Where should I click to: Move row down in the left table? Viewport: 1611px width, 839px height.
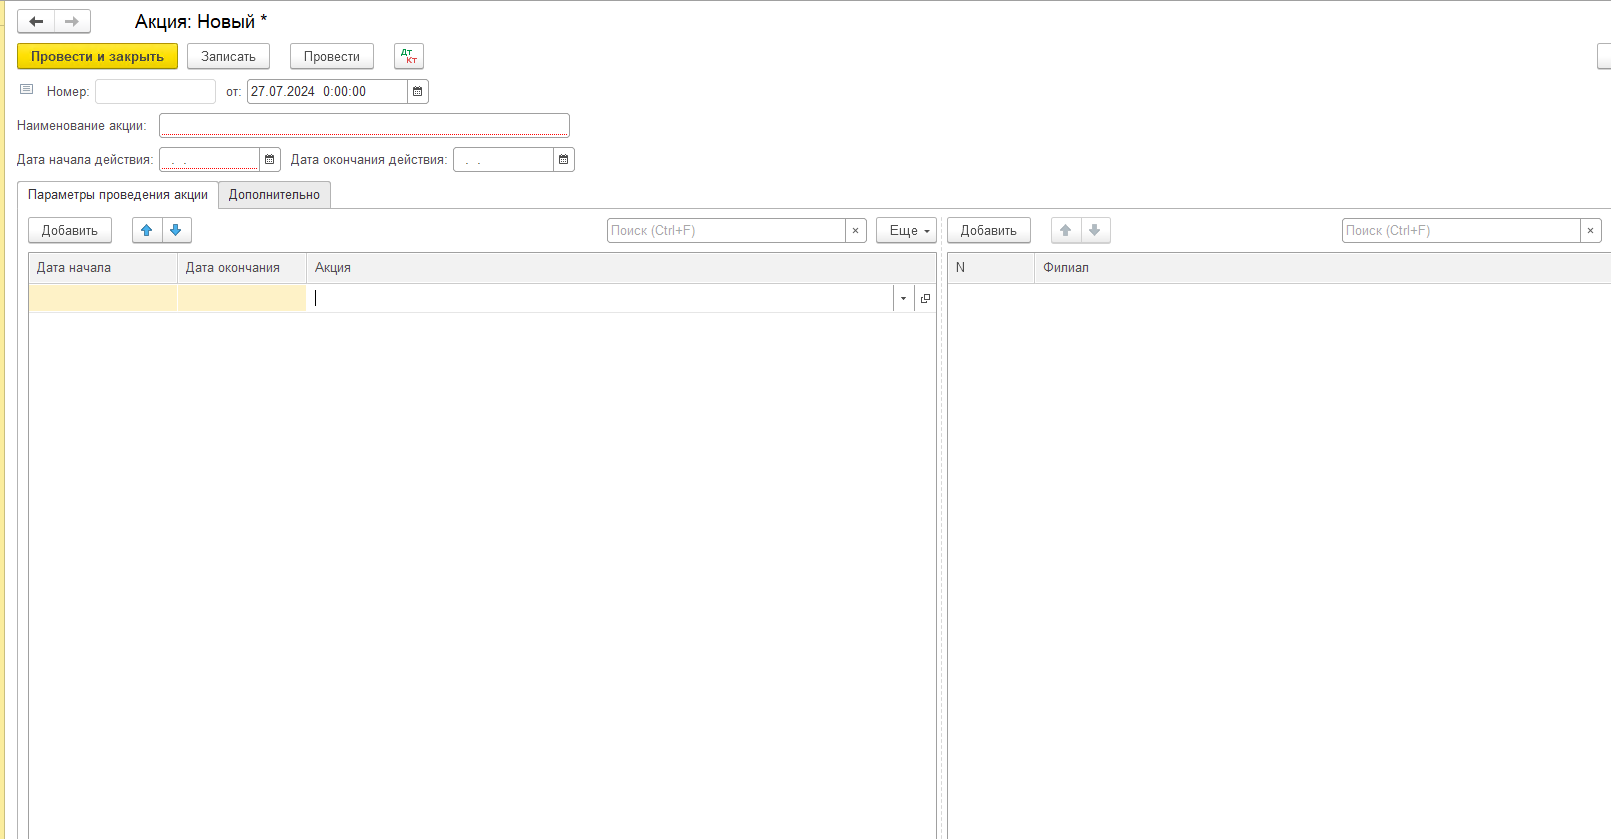pos(176,231)
